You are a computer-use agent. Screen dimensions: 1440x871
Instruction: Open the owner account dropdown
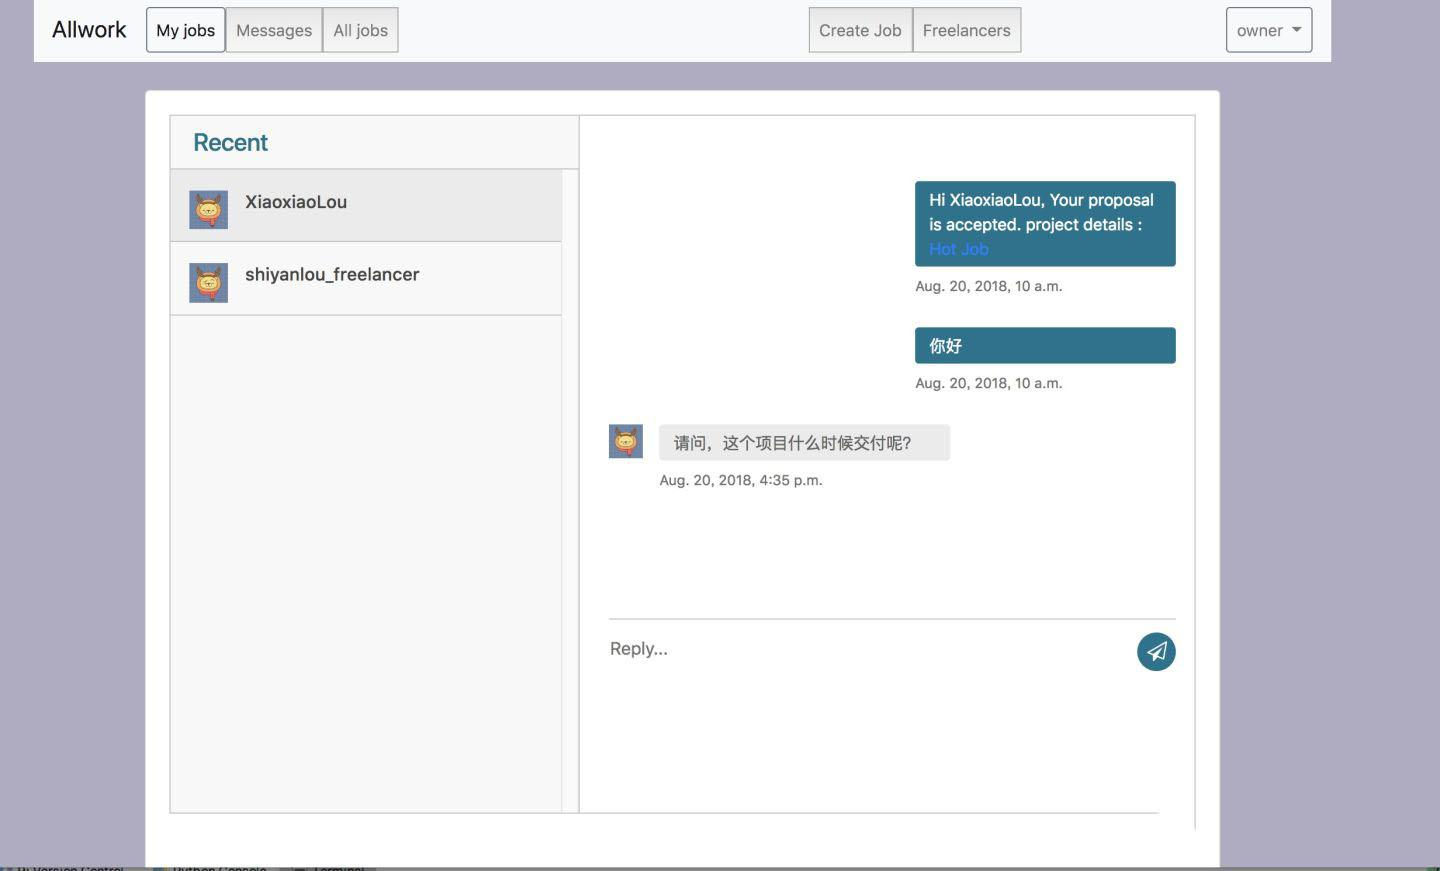(x=1269, y=30)
